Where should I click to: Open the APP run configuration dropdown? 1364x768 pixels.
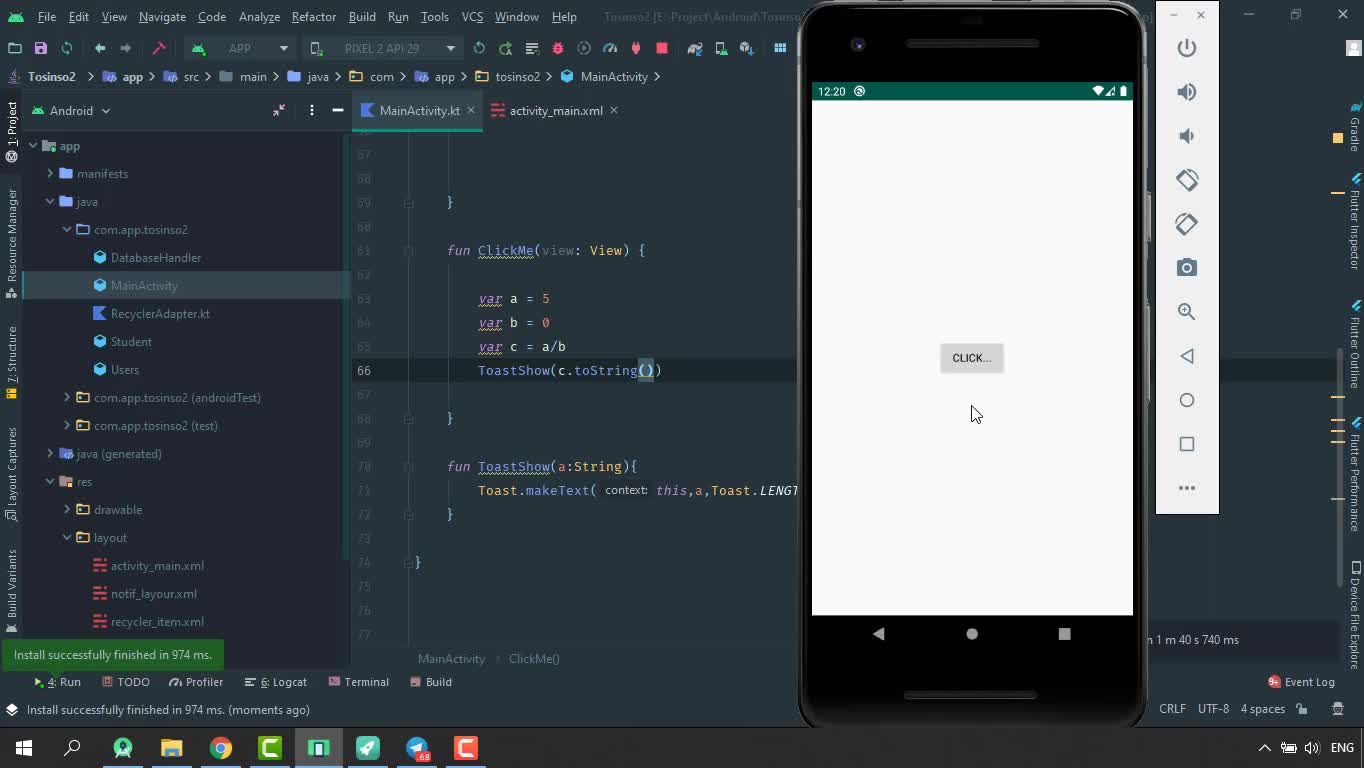pyautogui.click(x=240, y=48)
